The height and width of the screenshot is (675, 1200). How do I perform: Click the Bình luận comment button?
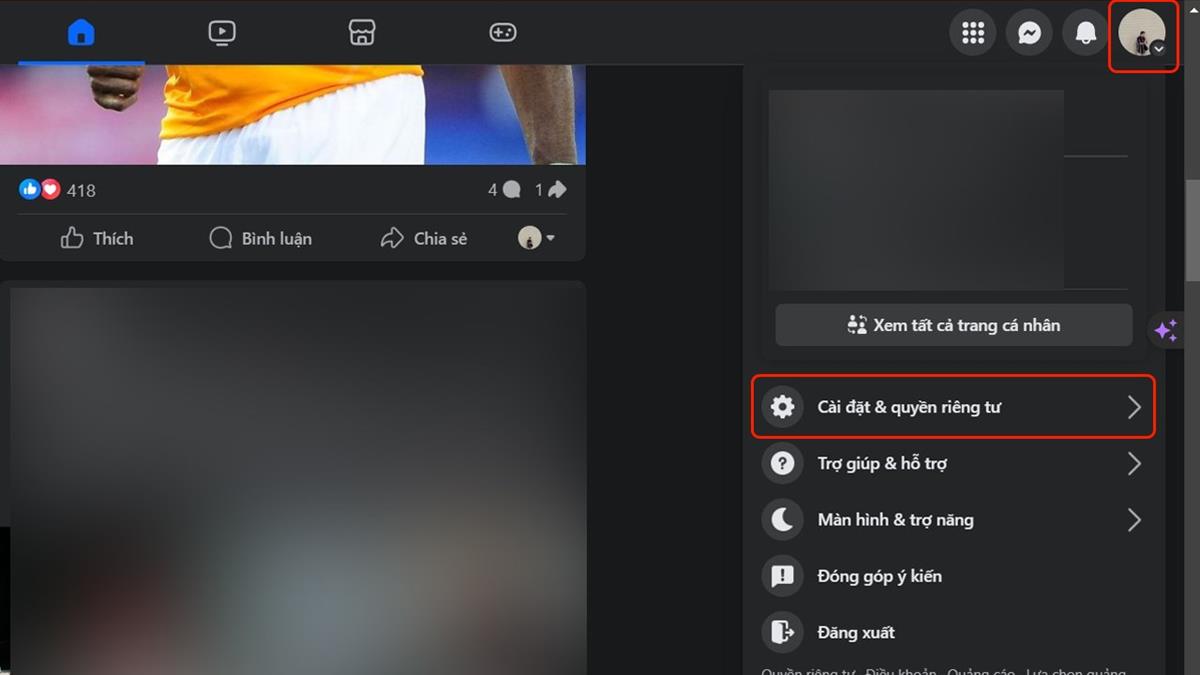[260, 238]
